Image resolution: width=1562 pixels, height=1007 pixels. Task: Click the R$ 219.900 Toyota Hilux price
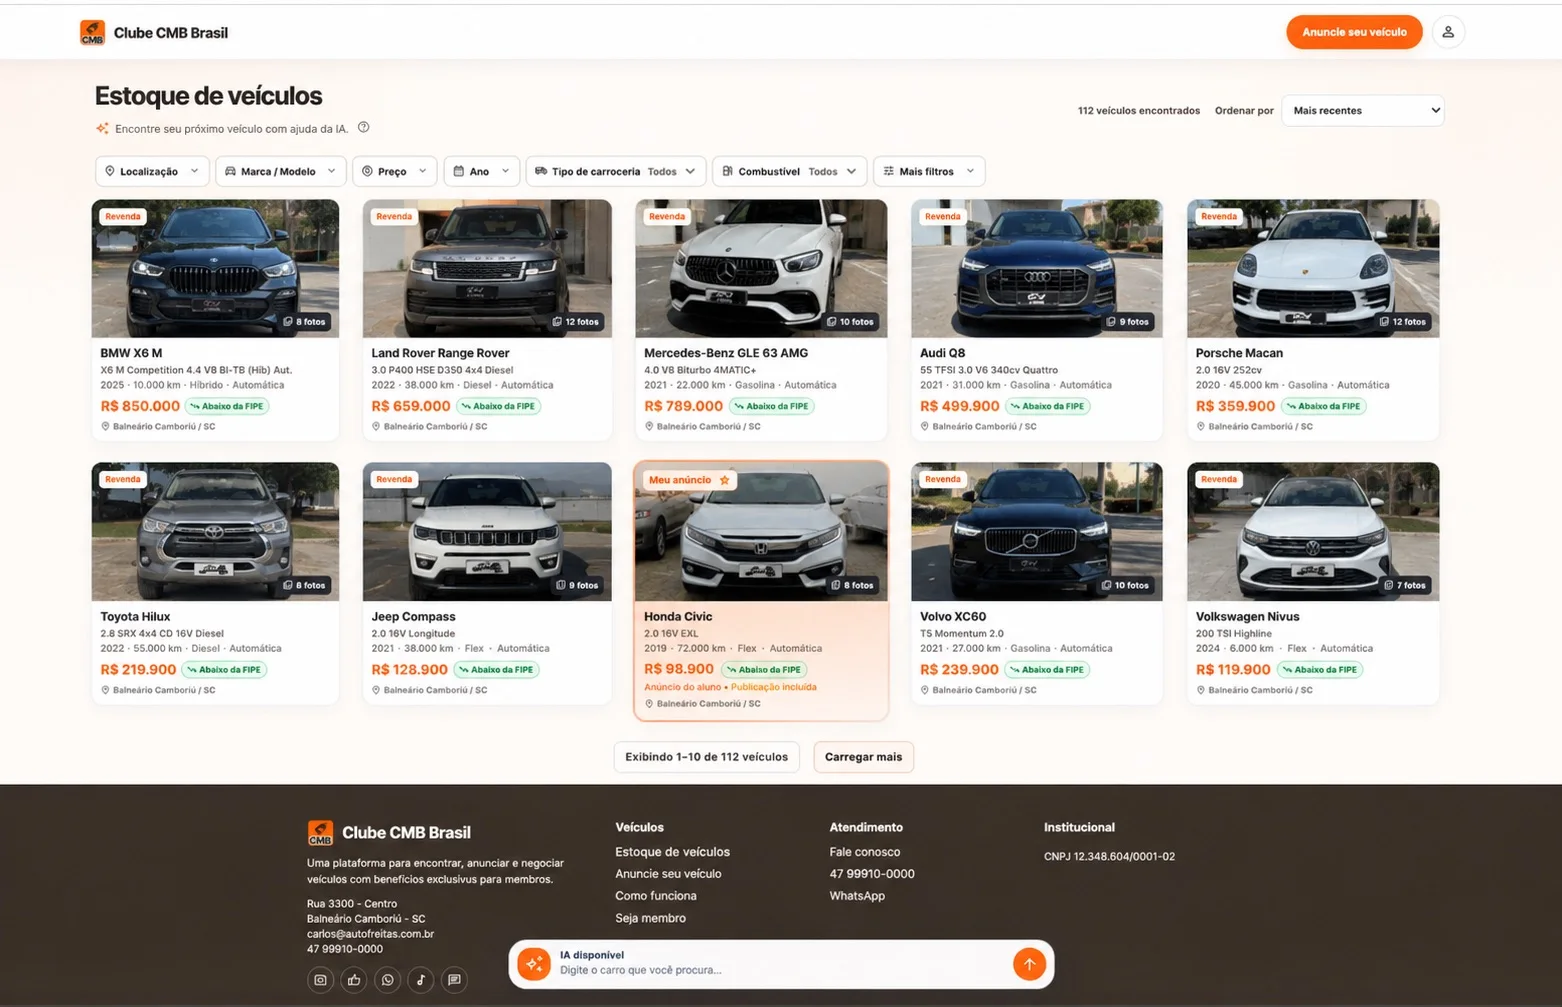138,670
